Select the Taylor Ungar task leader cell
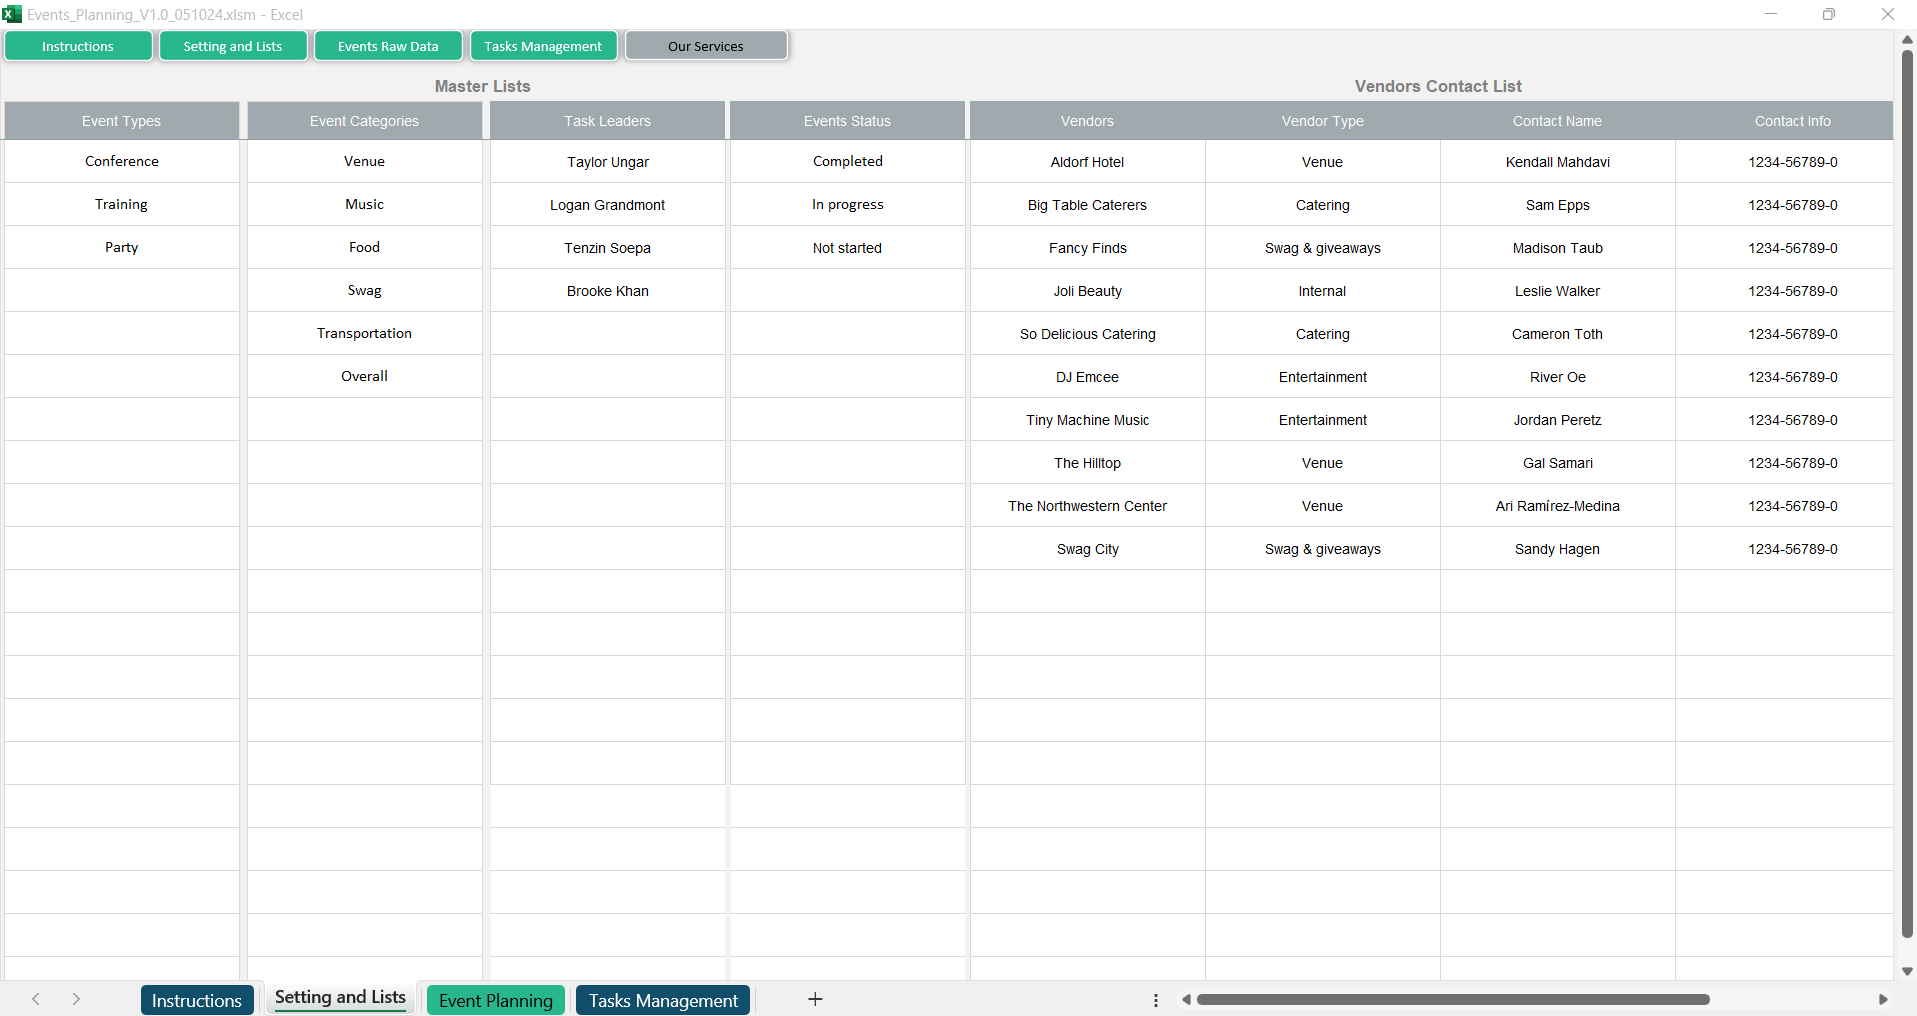The image size is (1917, 1016). [607, 162]
